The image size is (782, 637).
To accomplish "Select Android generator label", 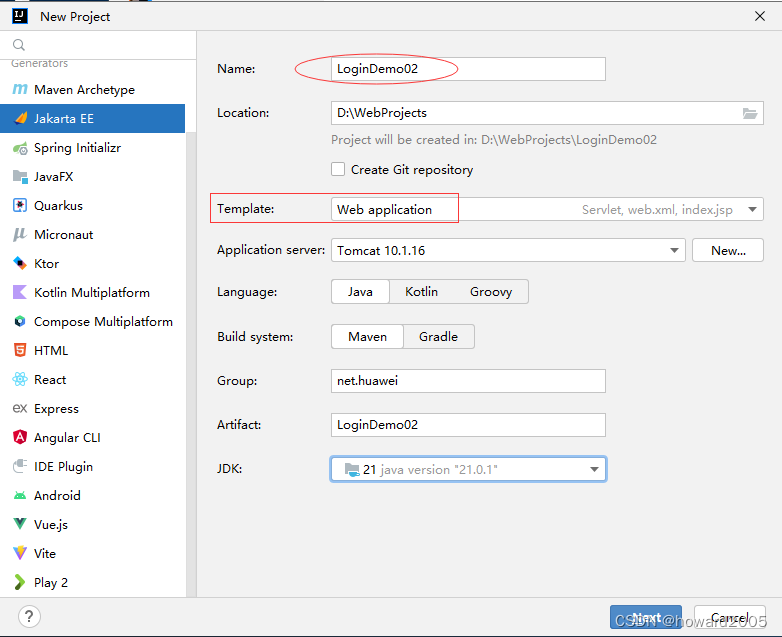I will pos(57,495).
